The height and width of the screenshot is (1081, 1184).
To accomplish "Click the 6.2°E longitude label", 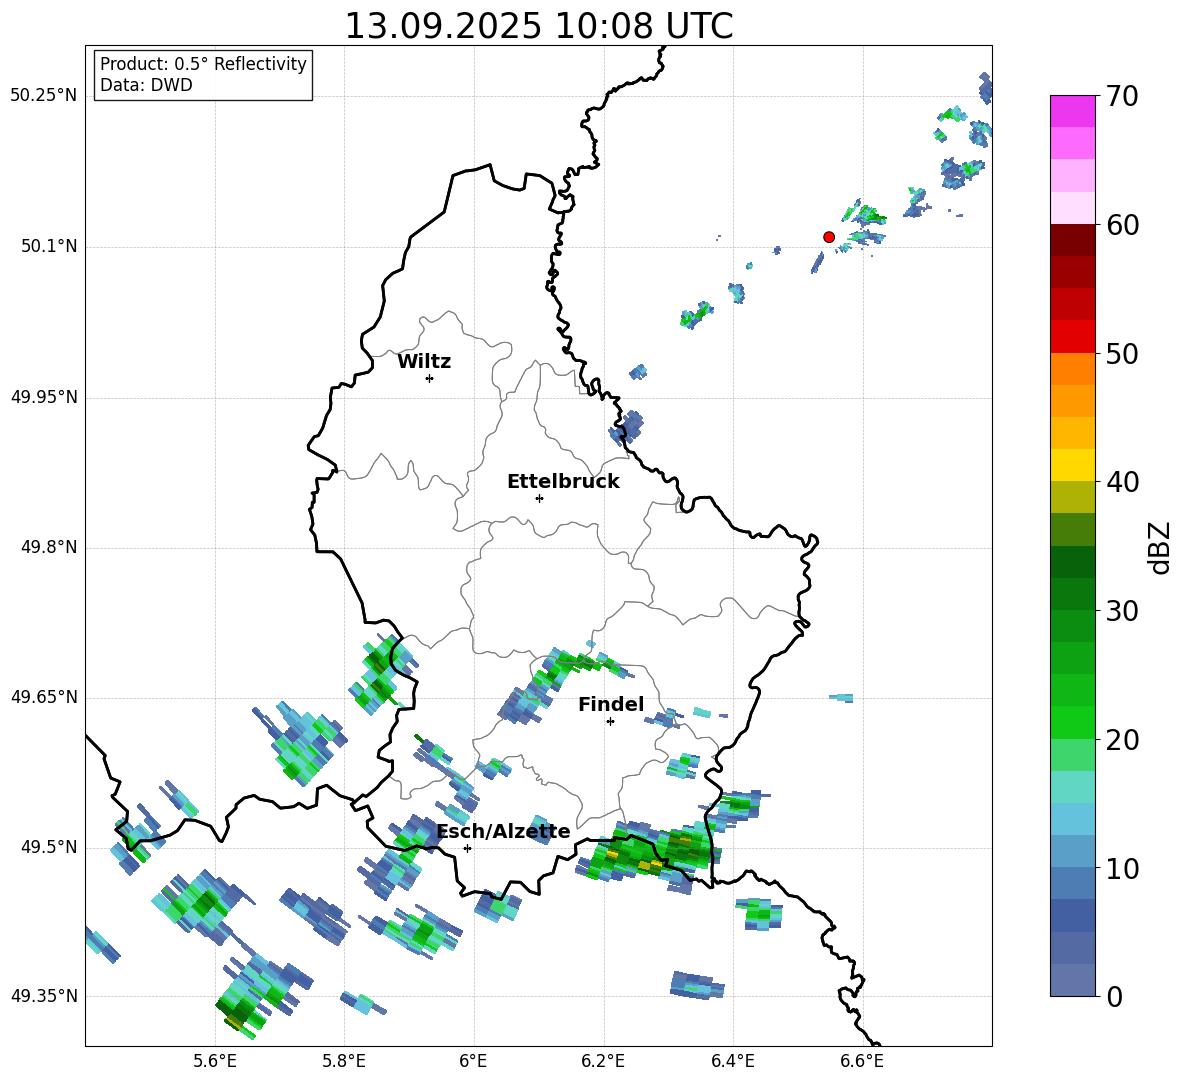I will point(603,1061).
